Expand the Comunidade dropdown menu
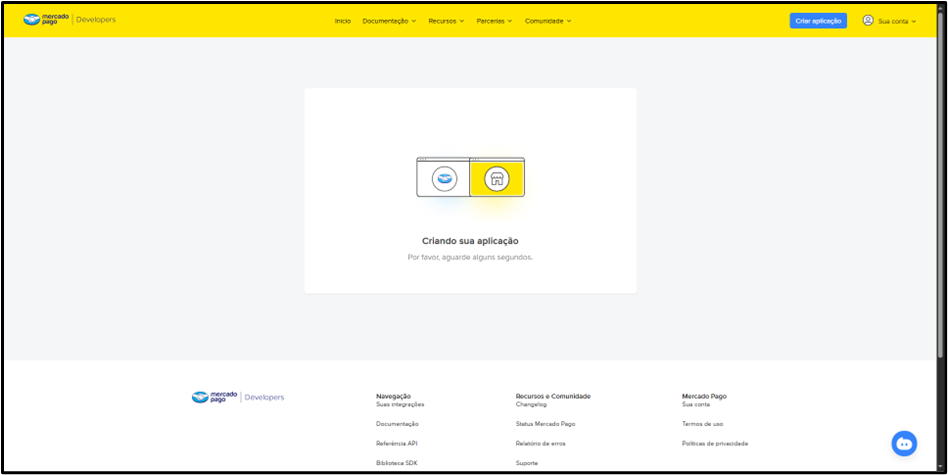 548,21
